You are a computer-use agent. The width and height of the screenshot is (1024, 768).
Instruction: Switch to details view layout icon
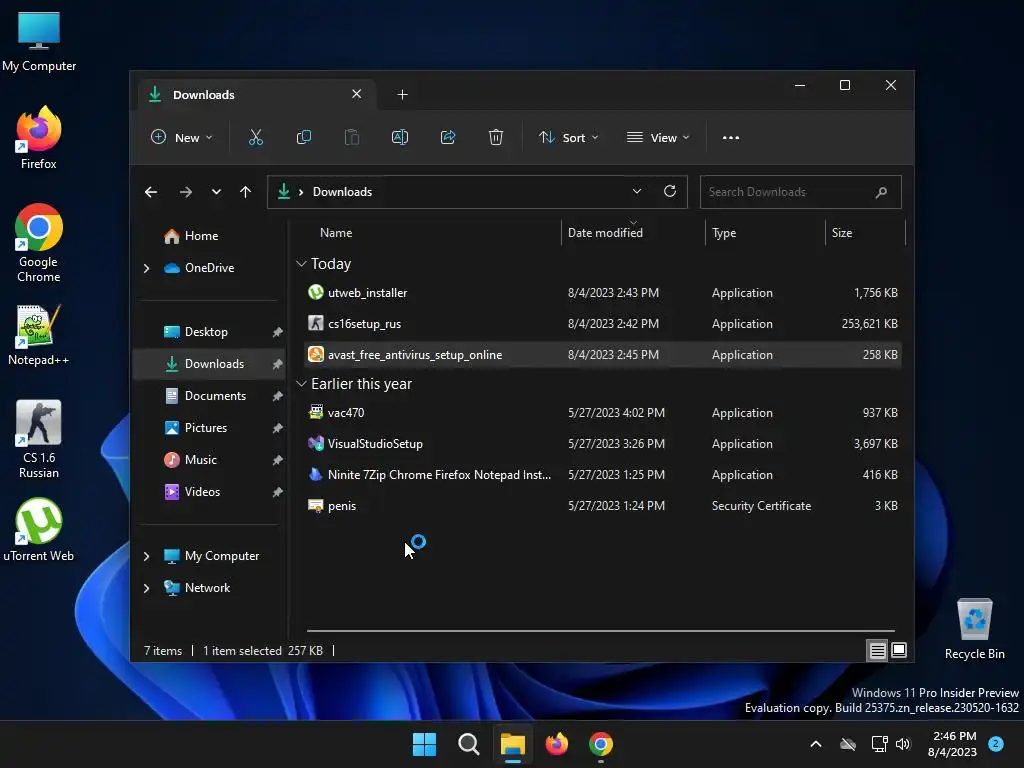(877, 650)
